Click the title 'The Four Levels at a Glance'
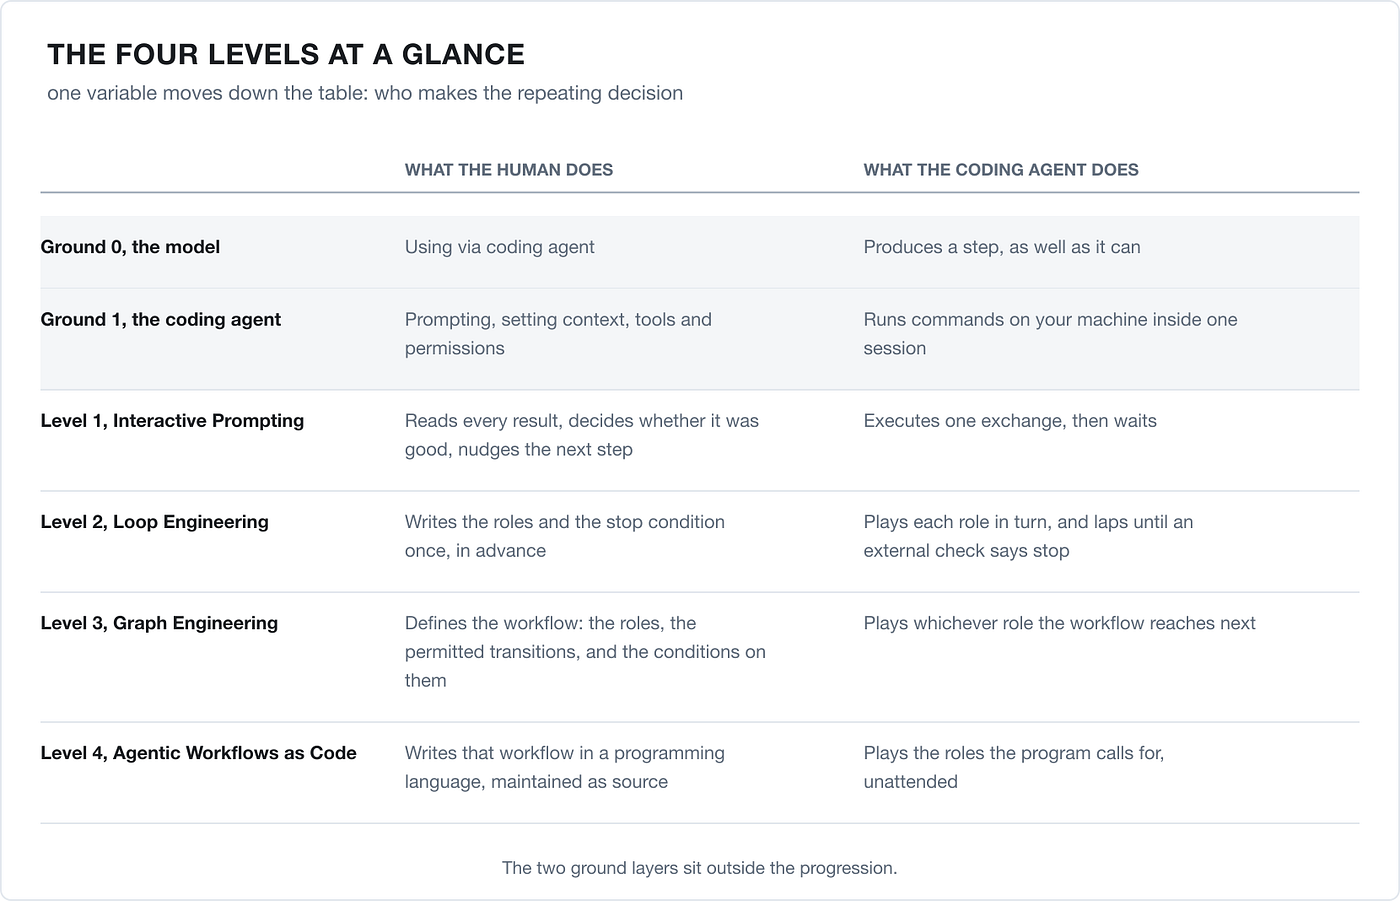The image size is (1400, 901). click(286, 54)
